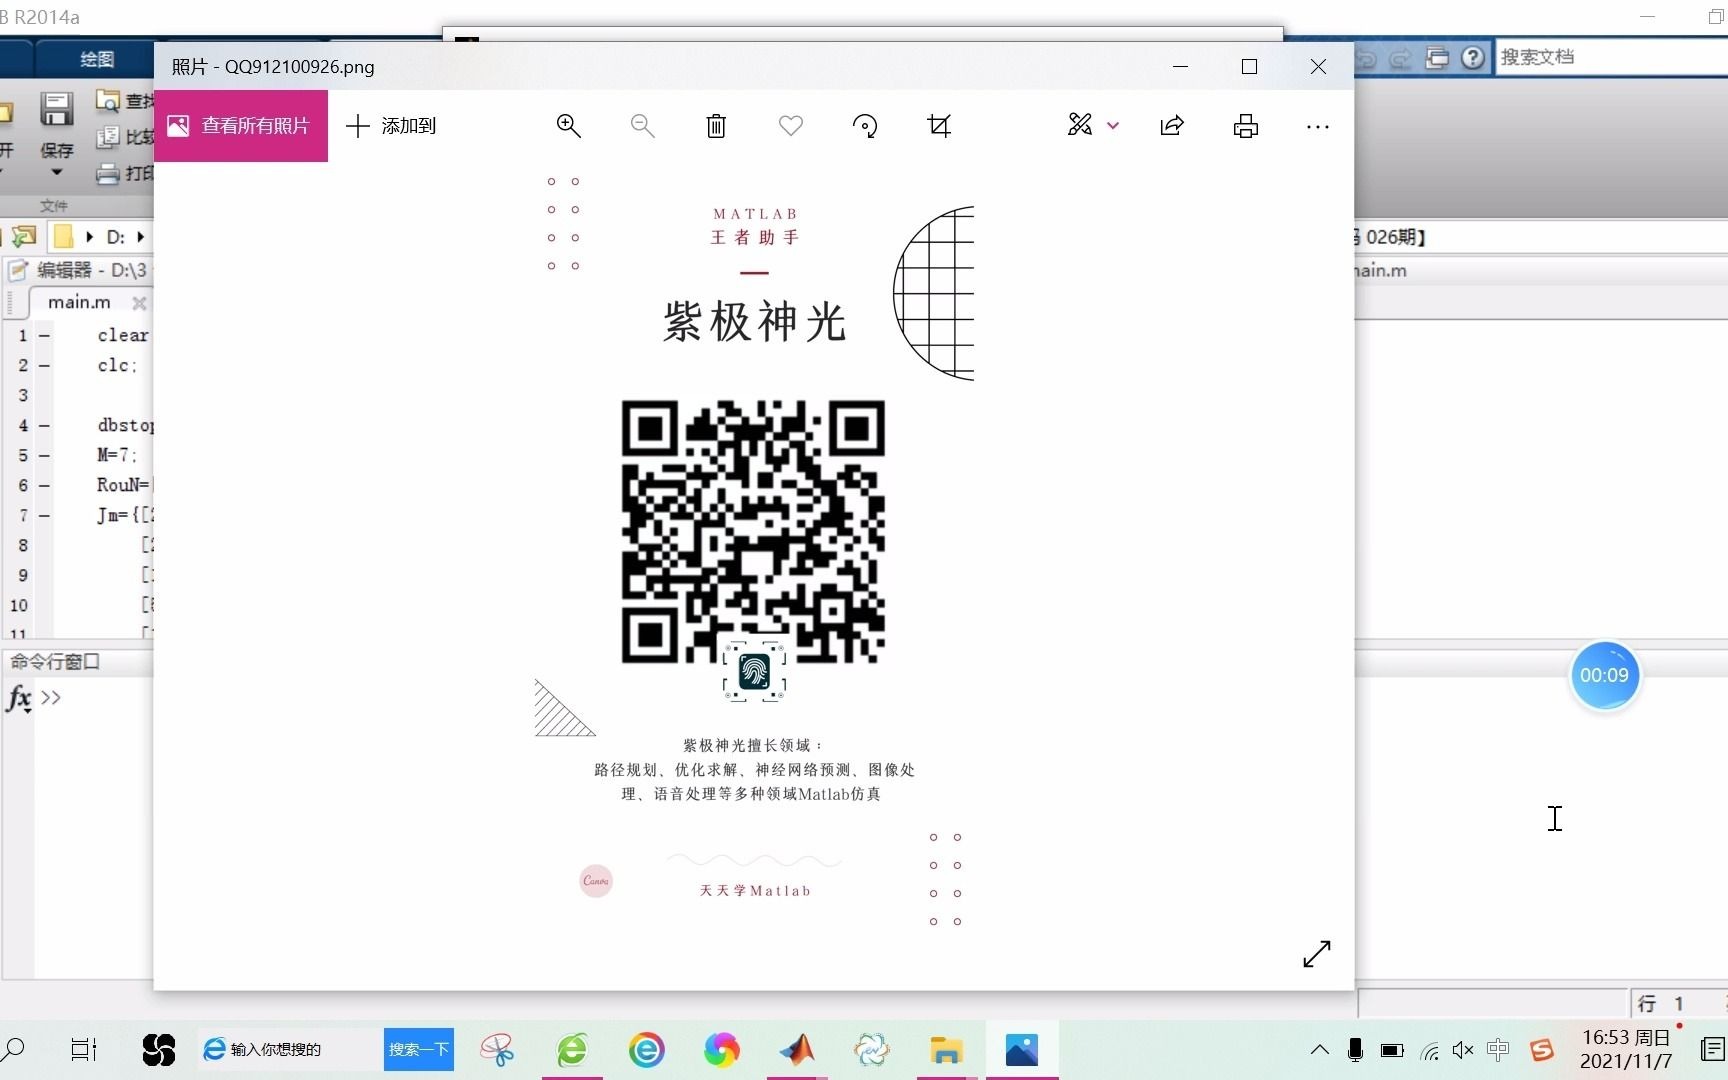Open Edit & Create scissors icon
Screen dimensions: 1728x1080
click(x=1080, y=125)
